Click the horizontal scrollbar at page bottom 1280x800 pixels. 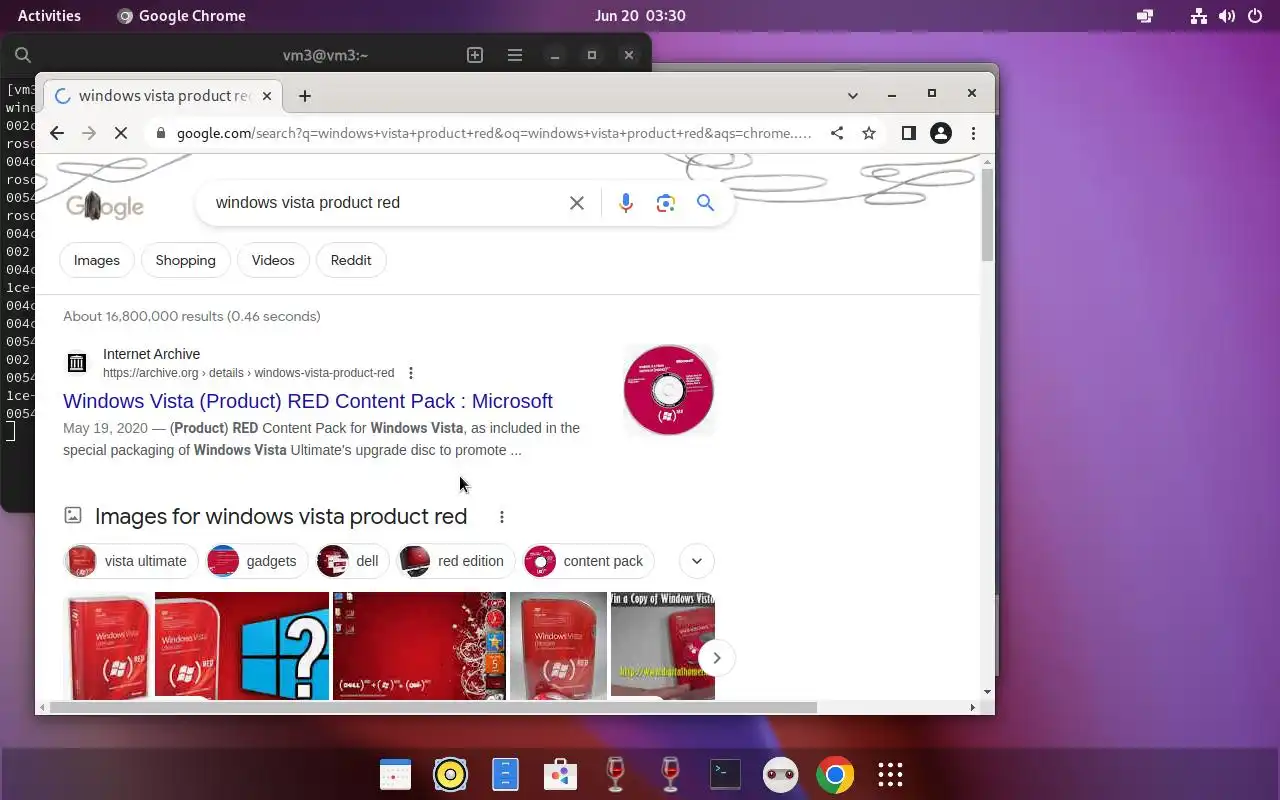point(433,707)
